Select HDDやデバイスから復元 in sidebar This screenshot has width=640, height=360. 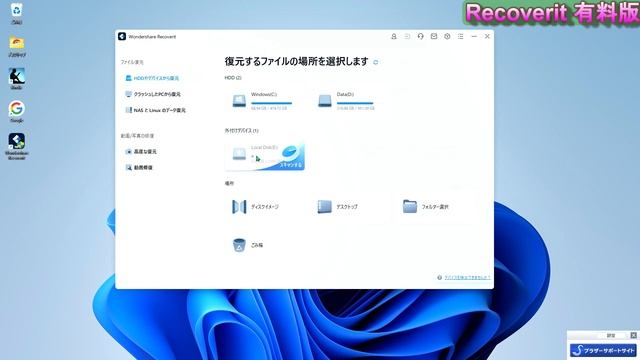pos(152,78)
